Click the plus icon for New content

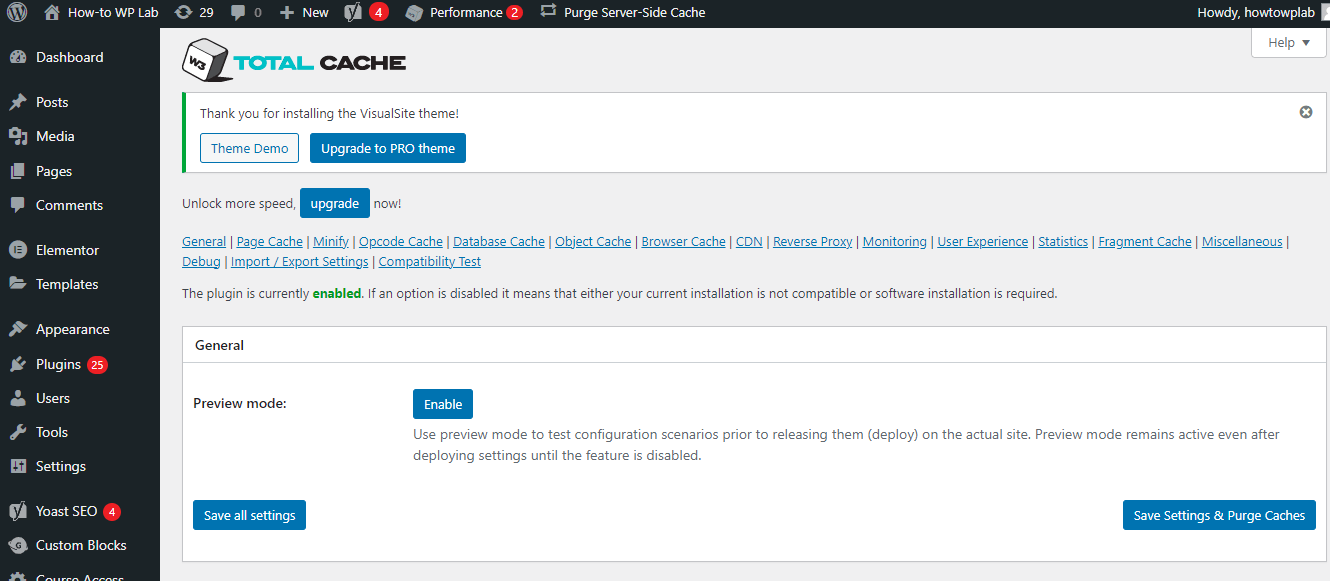coord(287,13)
